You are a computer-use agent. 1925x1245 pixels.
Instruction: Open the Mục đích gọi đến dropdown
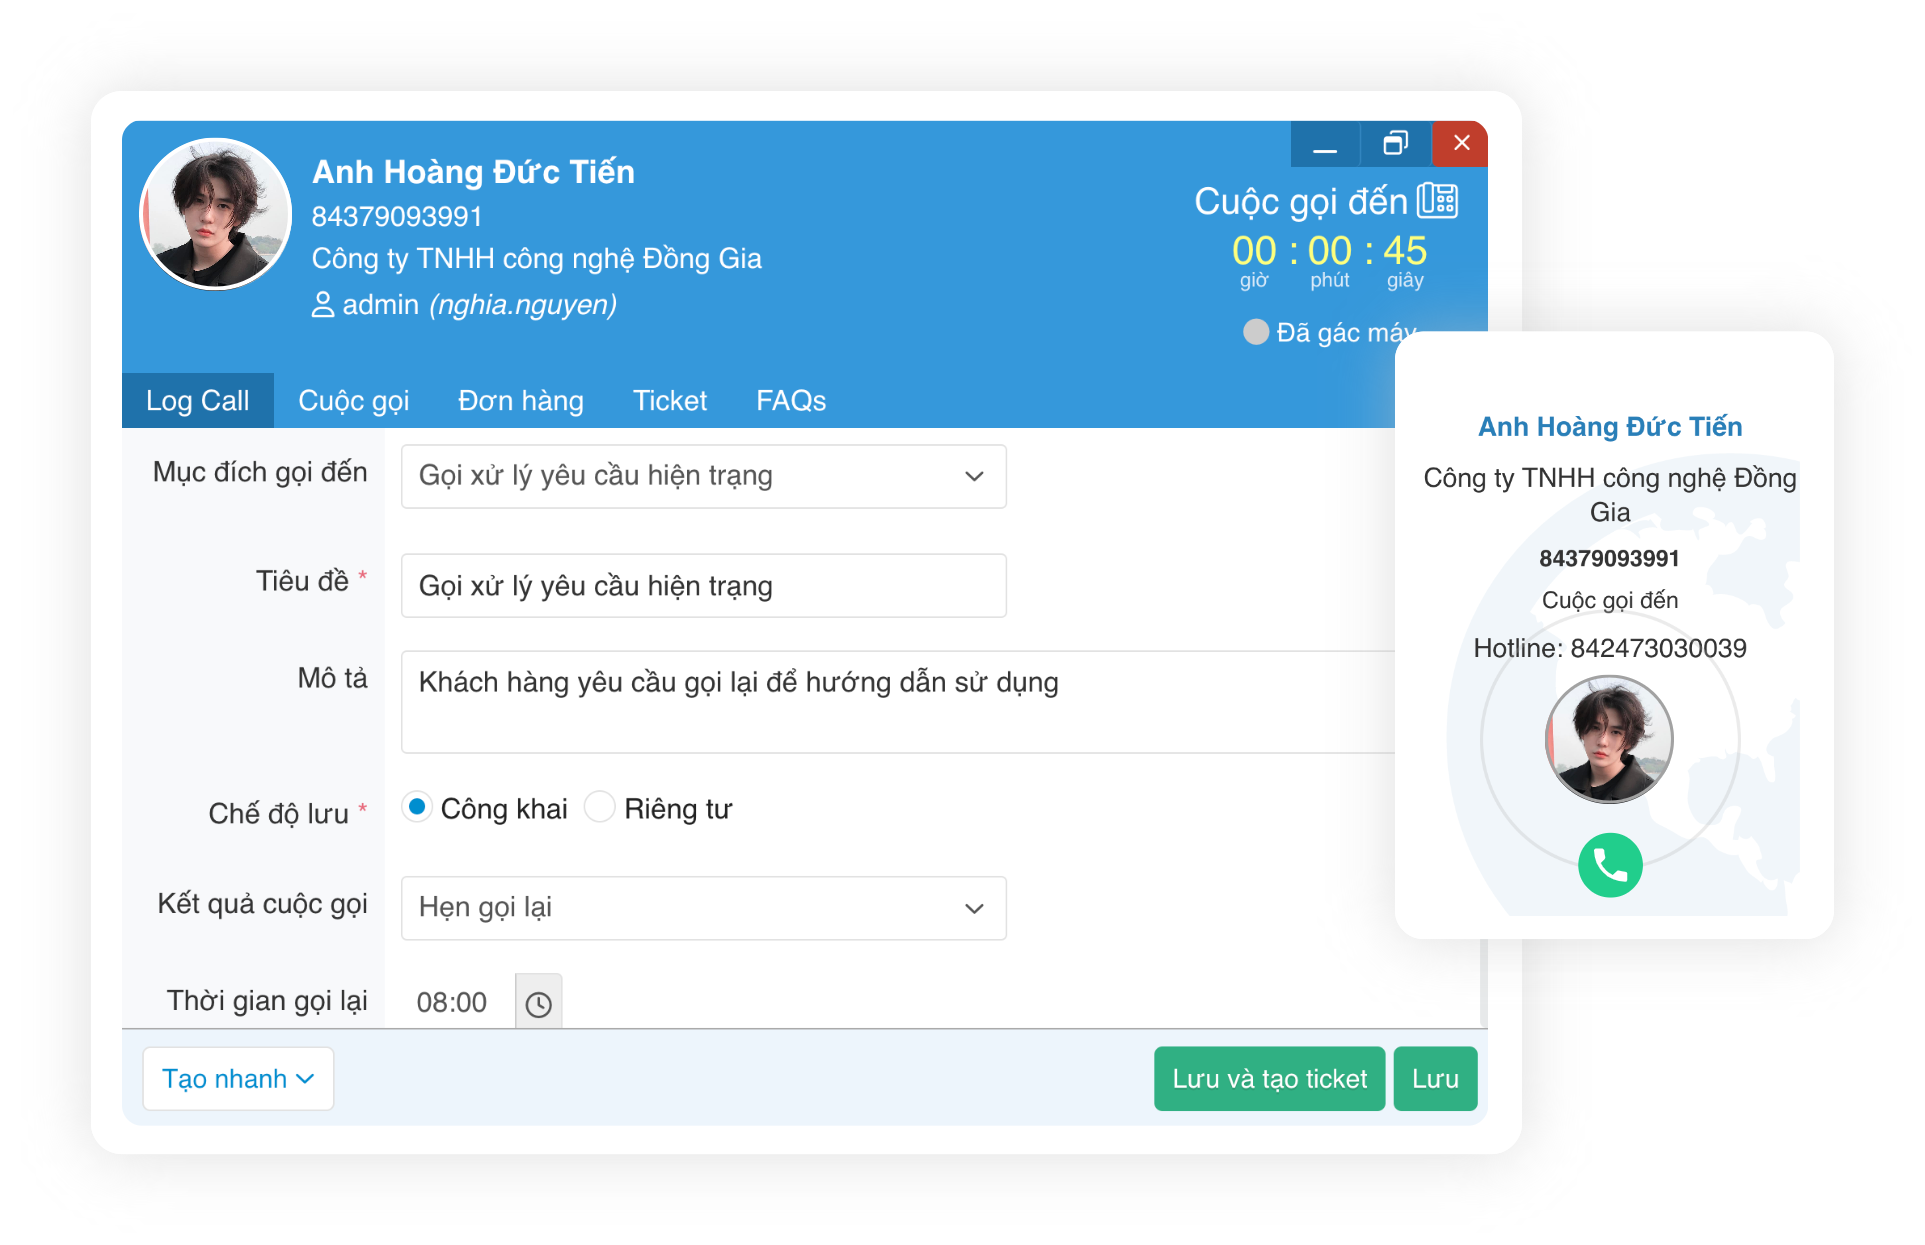[x=703, y=476]
